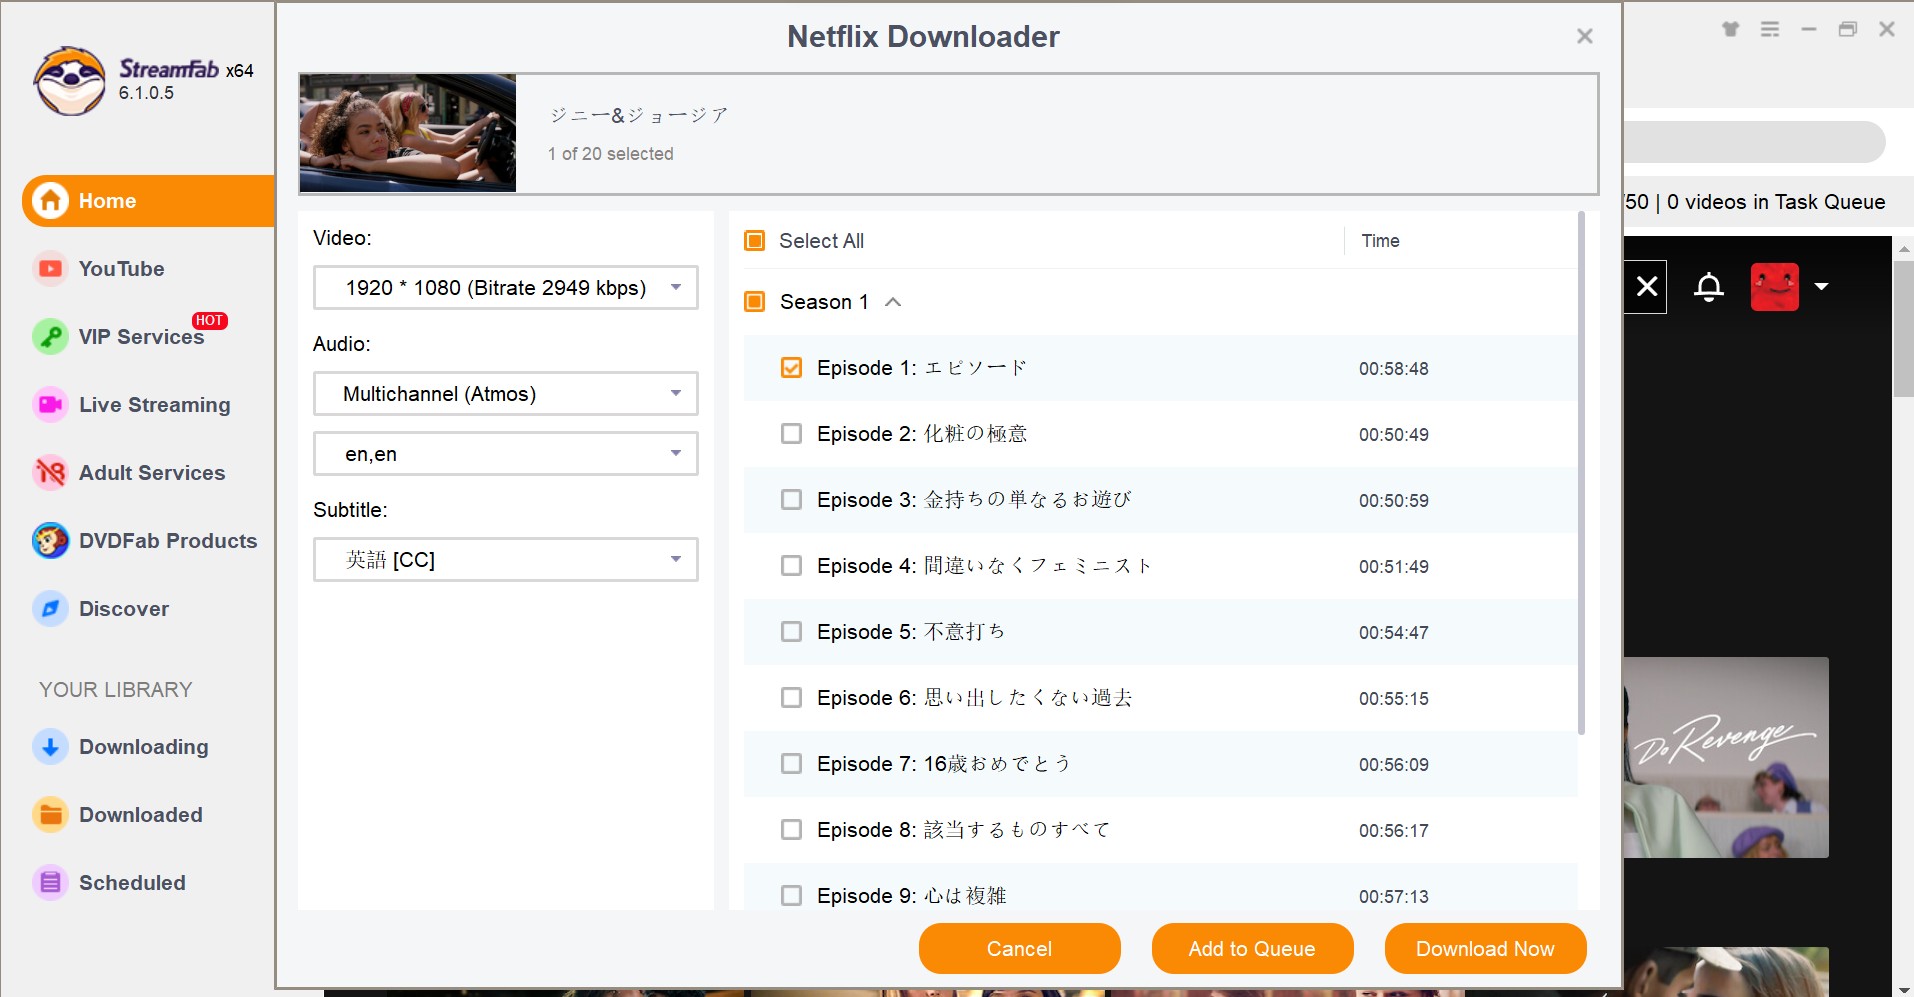
Task: Open DVDFab Products section
Action: point(168,541)
